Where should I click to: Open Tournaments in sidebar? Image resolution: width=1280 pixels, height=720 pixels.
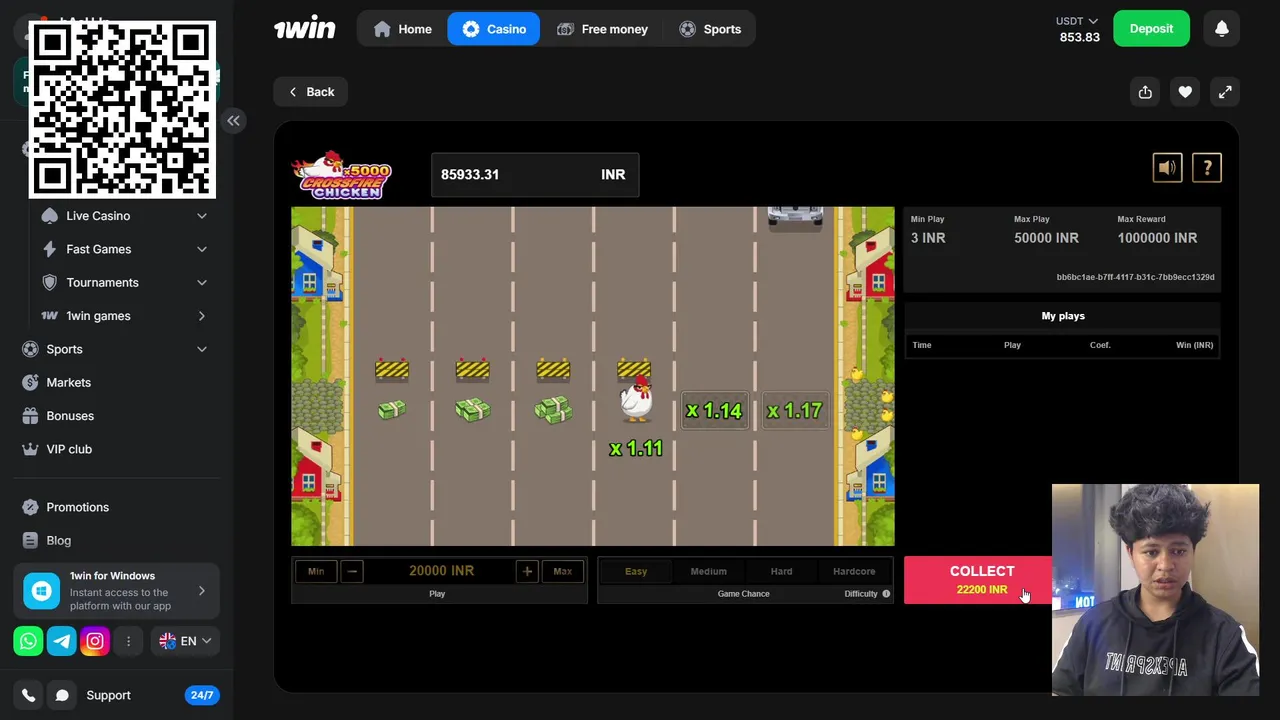102,283
